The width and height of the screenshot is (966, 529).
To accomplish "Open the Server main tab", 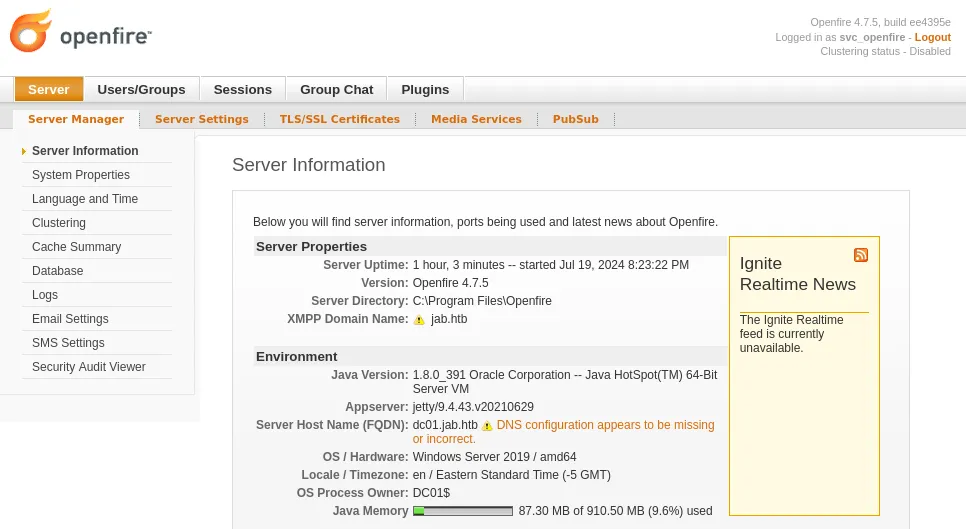I will pos(49,89).
